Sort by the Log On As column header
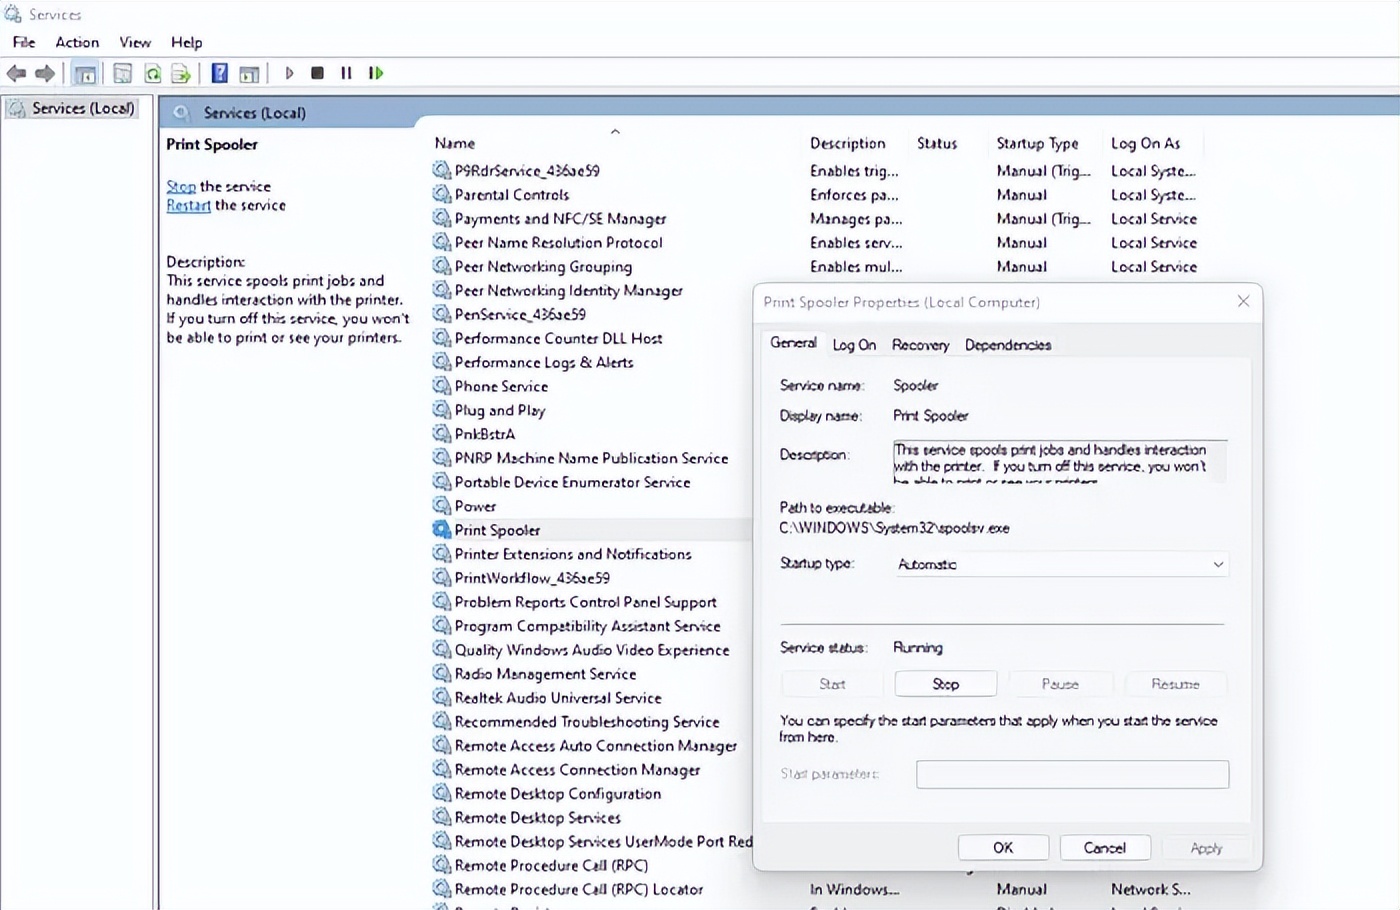 (1146, 143)
